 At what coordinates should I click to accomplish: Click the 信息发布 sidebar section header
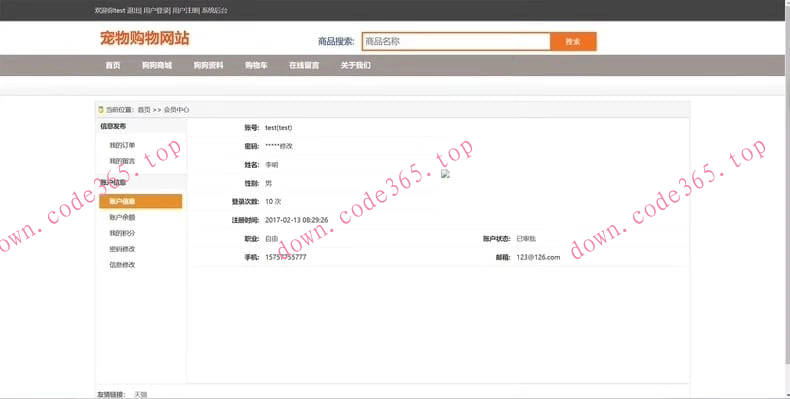coord(113,126)
